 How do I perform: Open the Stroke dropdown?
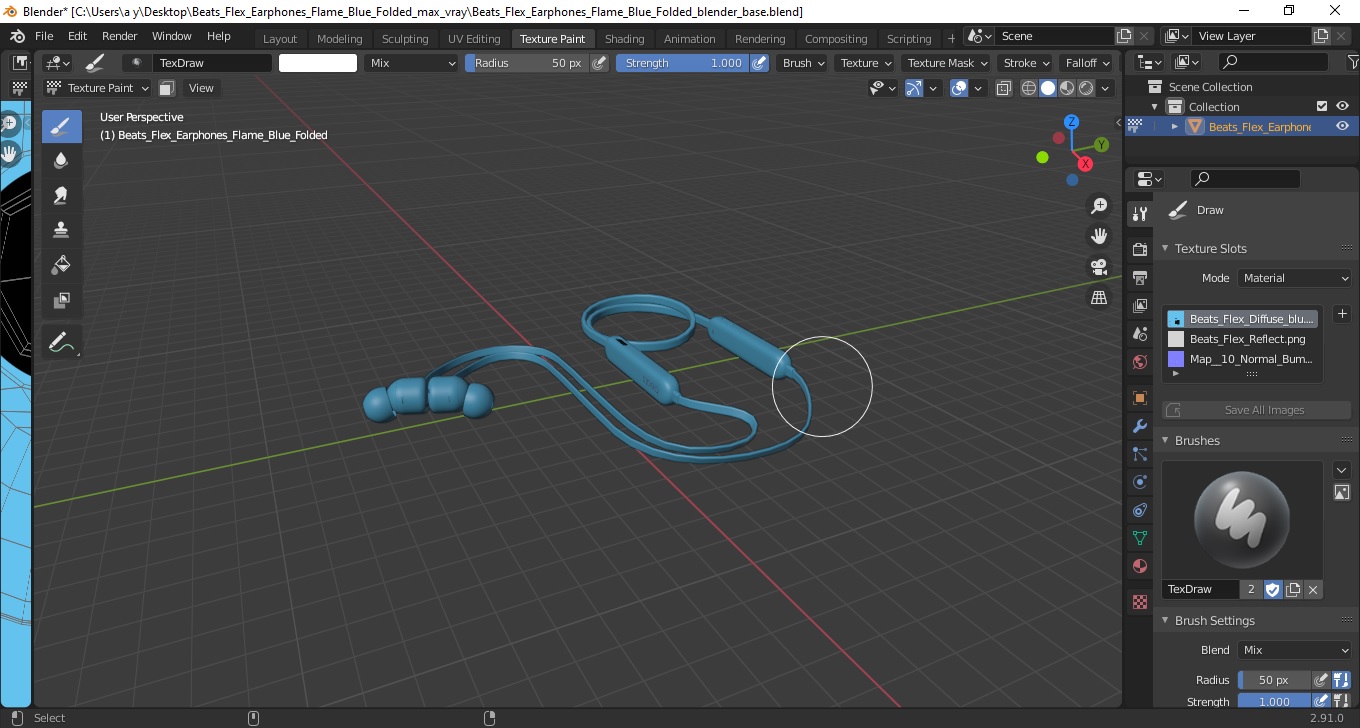(x=1026, y=63)
